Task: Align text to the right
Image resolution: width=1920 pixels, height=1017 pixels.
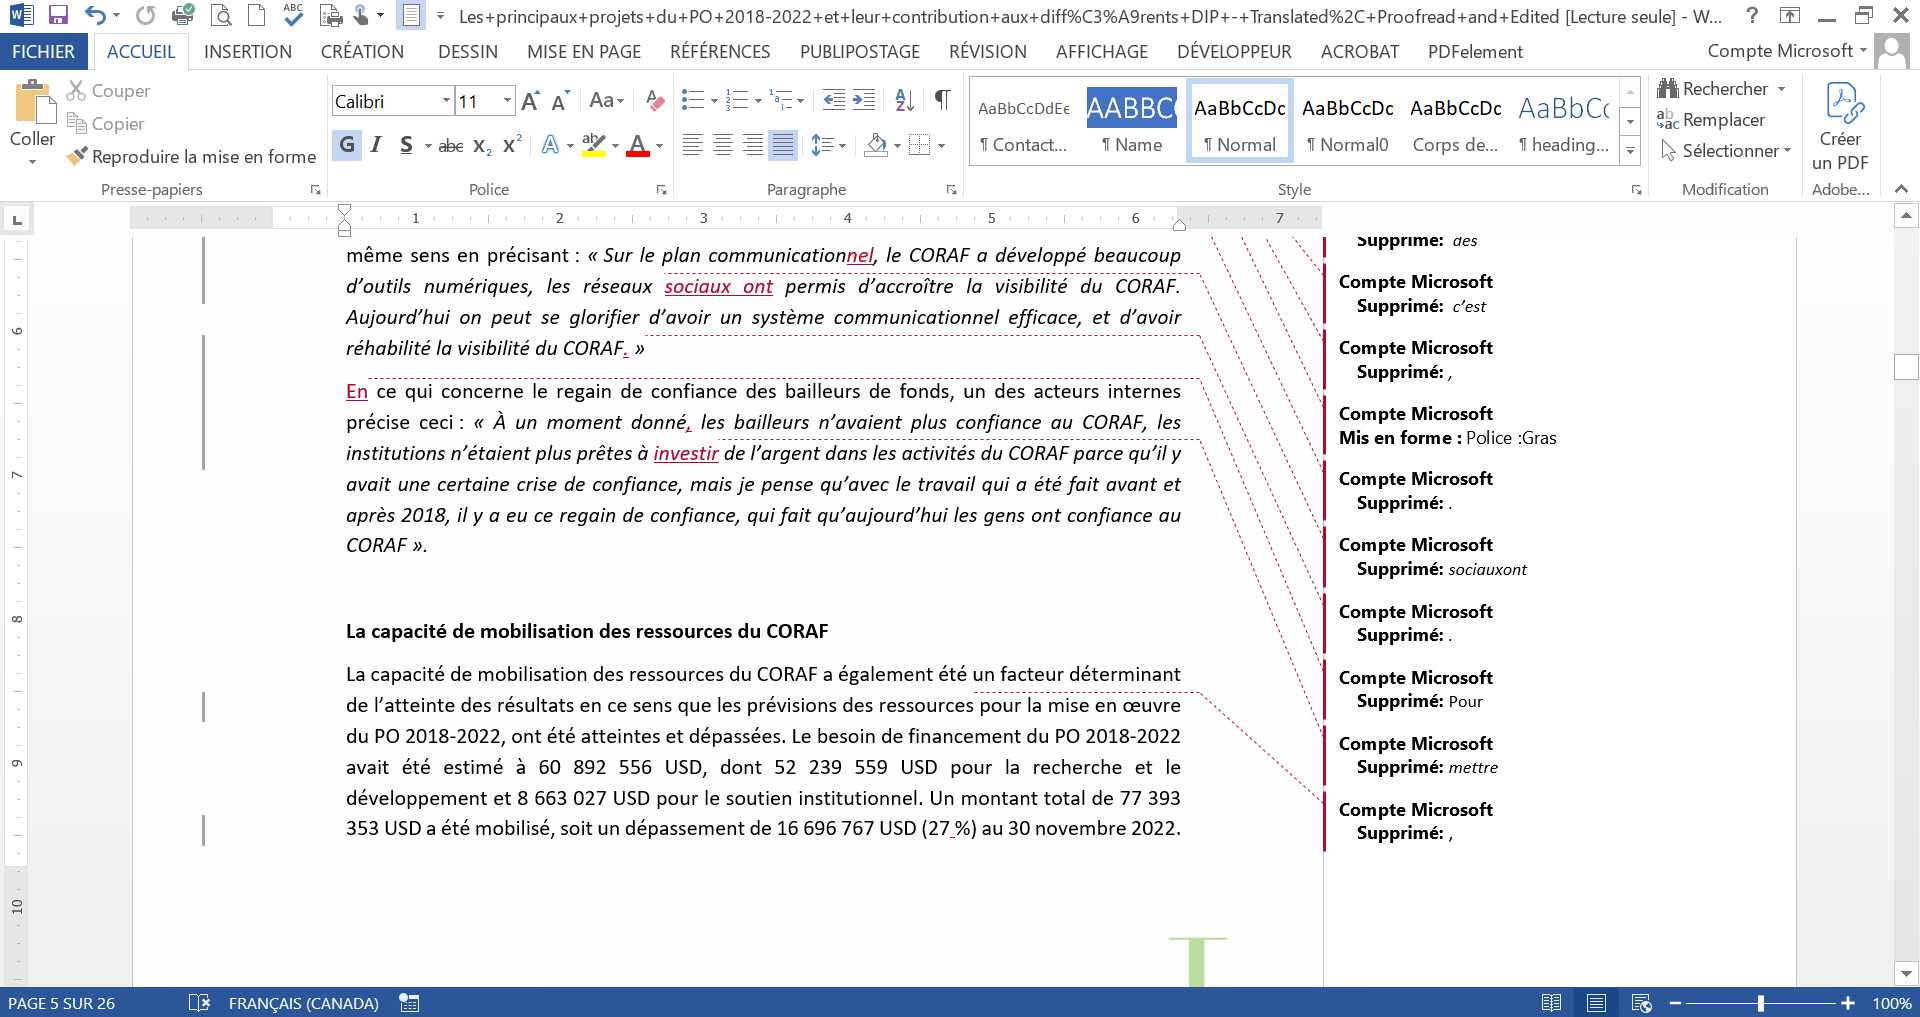Action: (x=753, y=146)
